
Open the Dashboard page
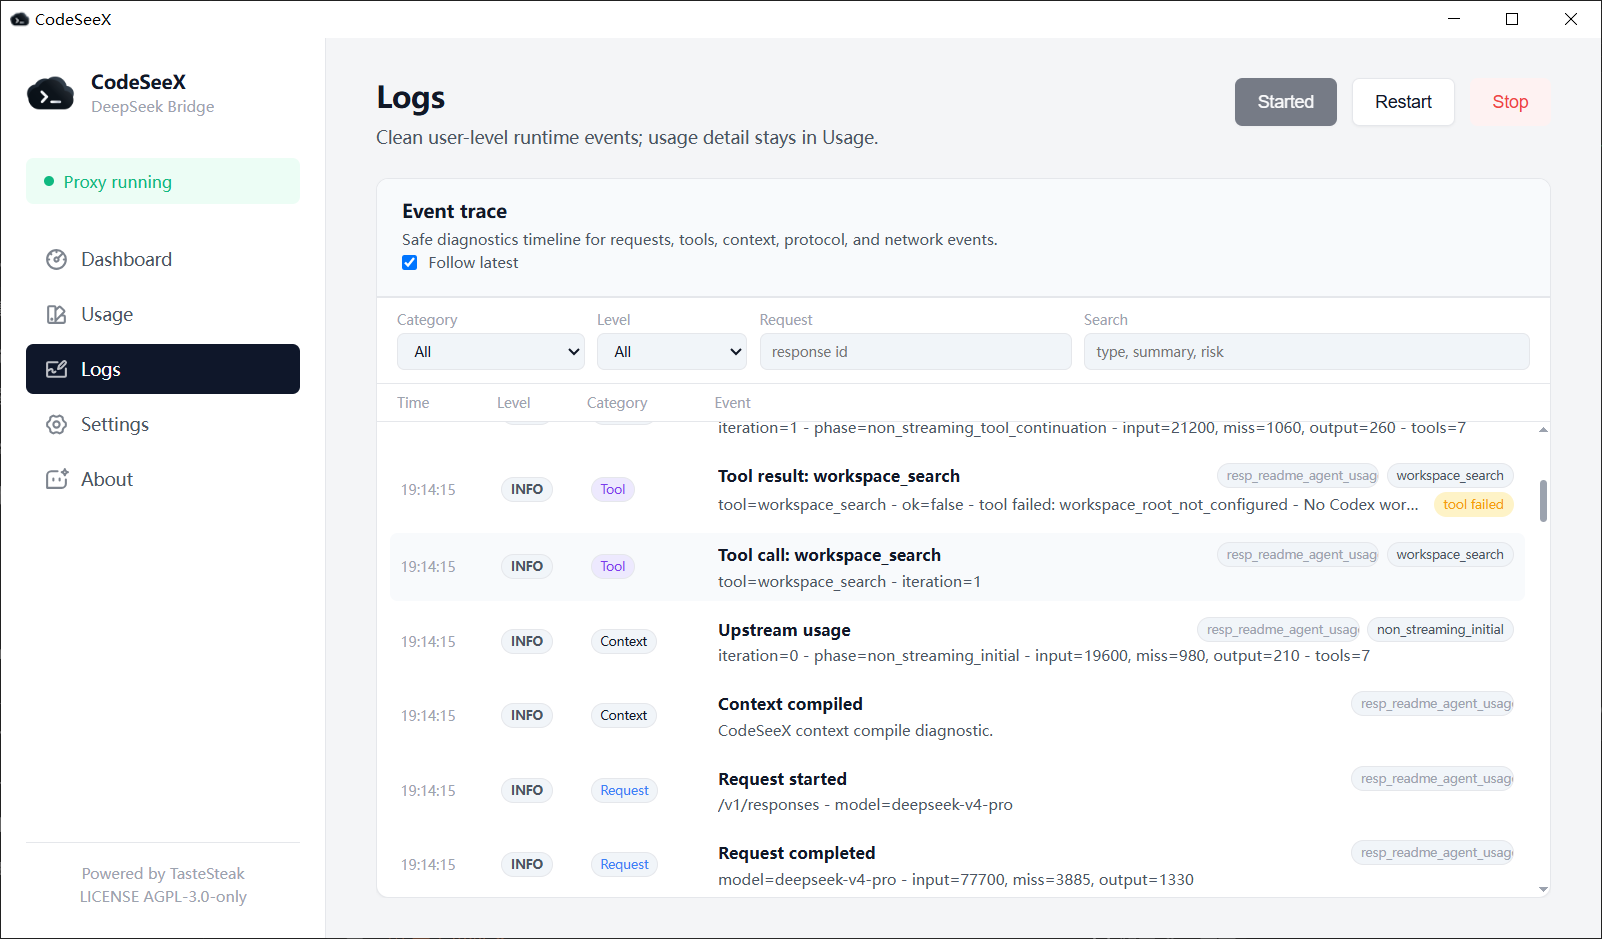163,259
